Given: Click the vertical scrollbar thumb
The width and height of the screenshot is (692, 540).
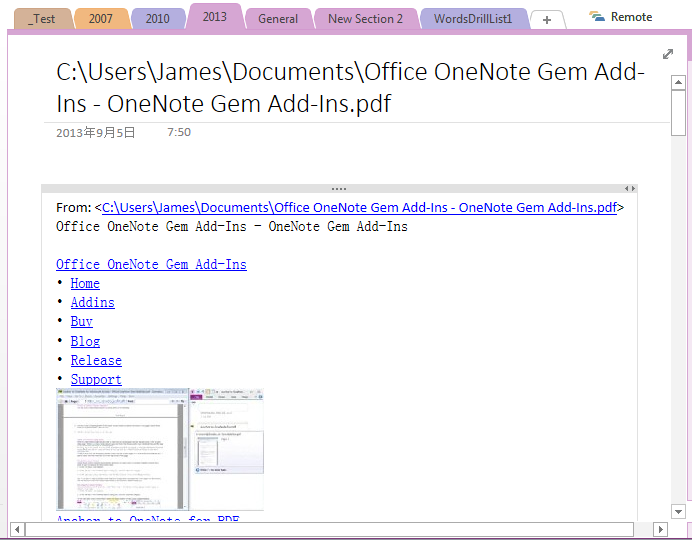Looking at the screenshot, I should coord(678,113).
